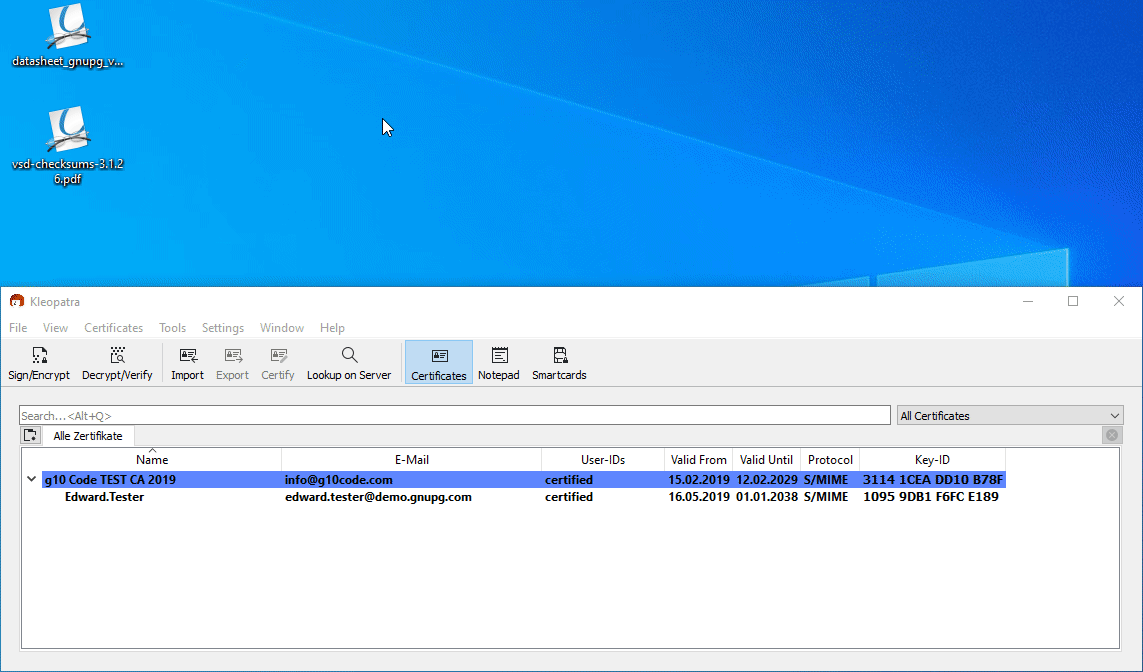
Task: Sort by the E-Mail column header
Action: coord(412,460)
